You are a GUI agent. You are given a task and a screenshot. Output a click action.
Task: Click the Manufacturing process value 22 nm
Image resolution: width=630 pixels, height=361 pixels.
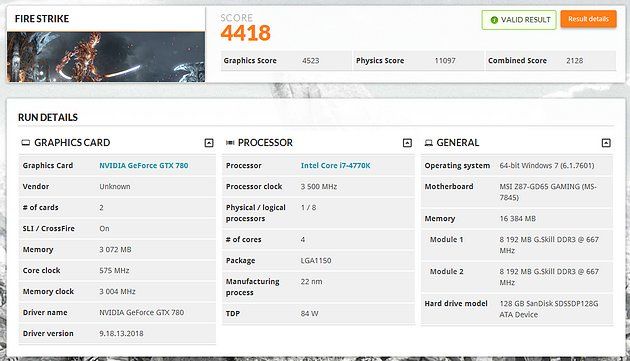click(x=311, y=281)
